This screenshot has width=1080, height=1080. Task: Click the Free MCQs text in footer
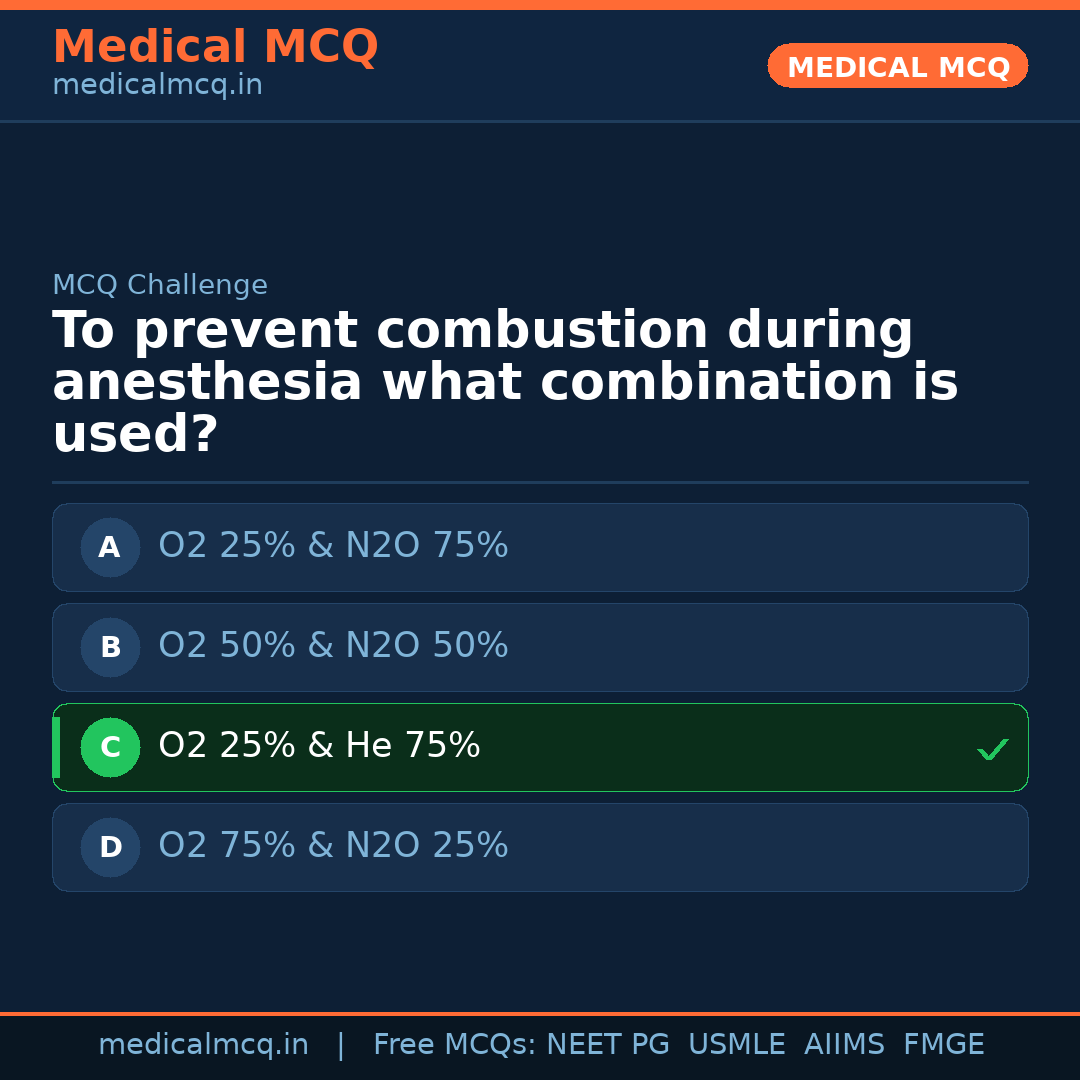pyautogui.click(x=455, y=1045)
